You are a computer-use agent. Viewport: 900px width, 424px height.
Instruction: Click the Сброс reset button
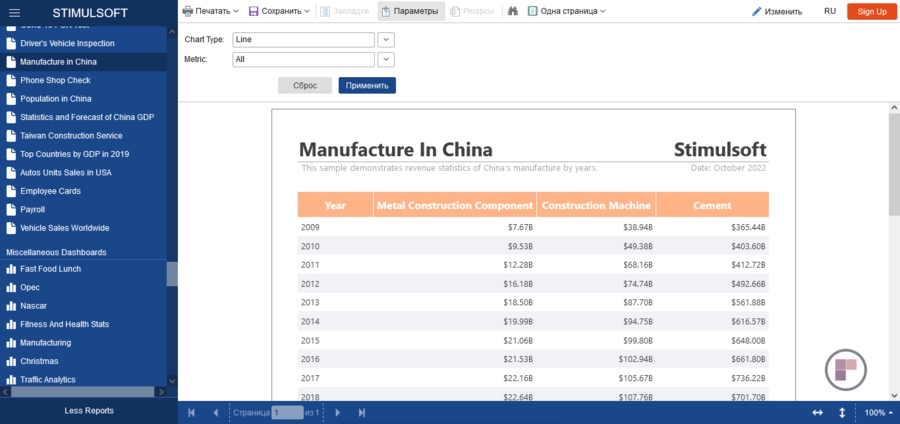(x=305, y=85)
